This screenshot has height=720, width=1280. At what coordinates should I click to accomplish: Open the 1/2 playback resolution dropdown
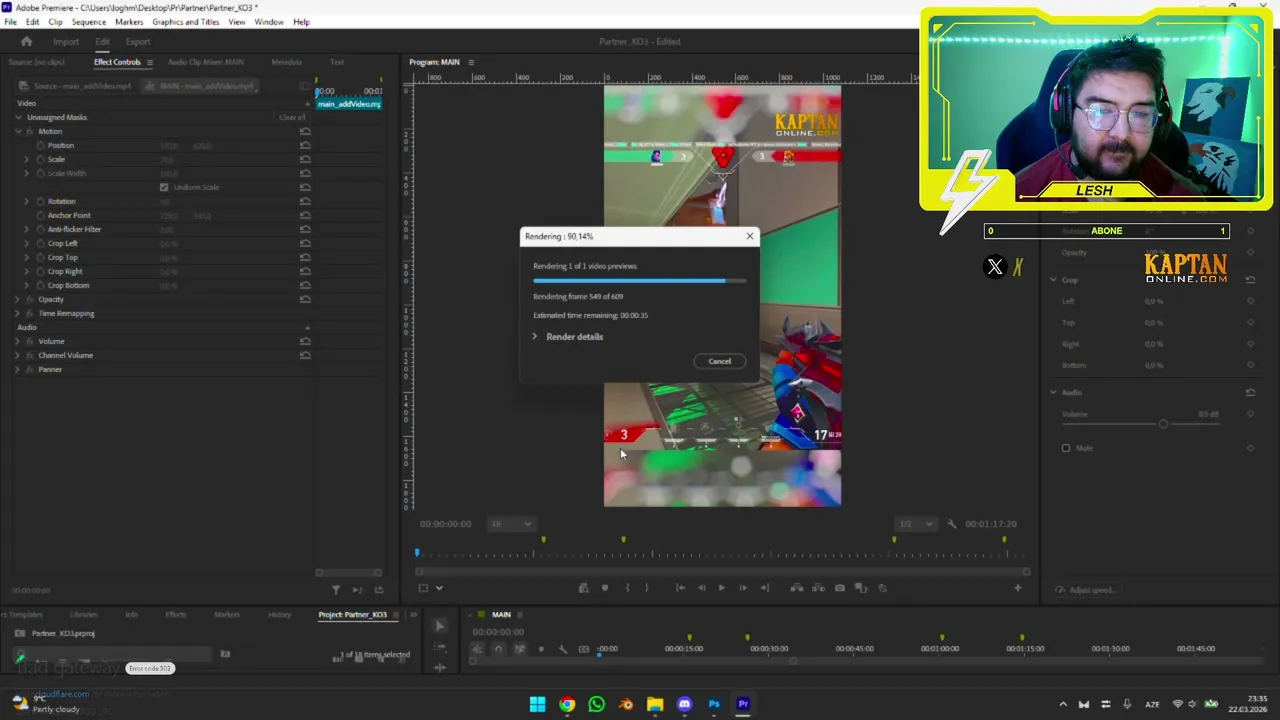coord(916,524)
